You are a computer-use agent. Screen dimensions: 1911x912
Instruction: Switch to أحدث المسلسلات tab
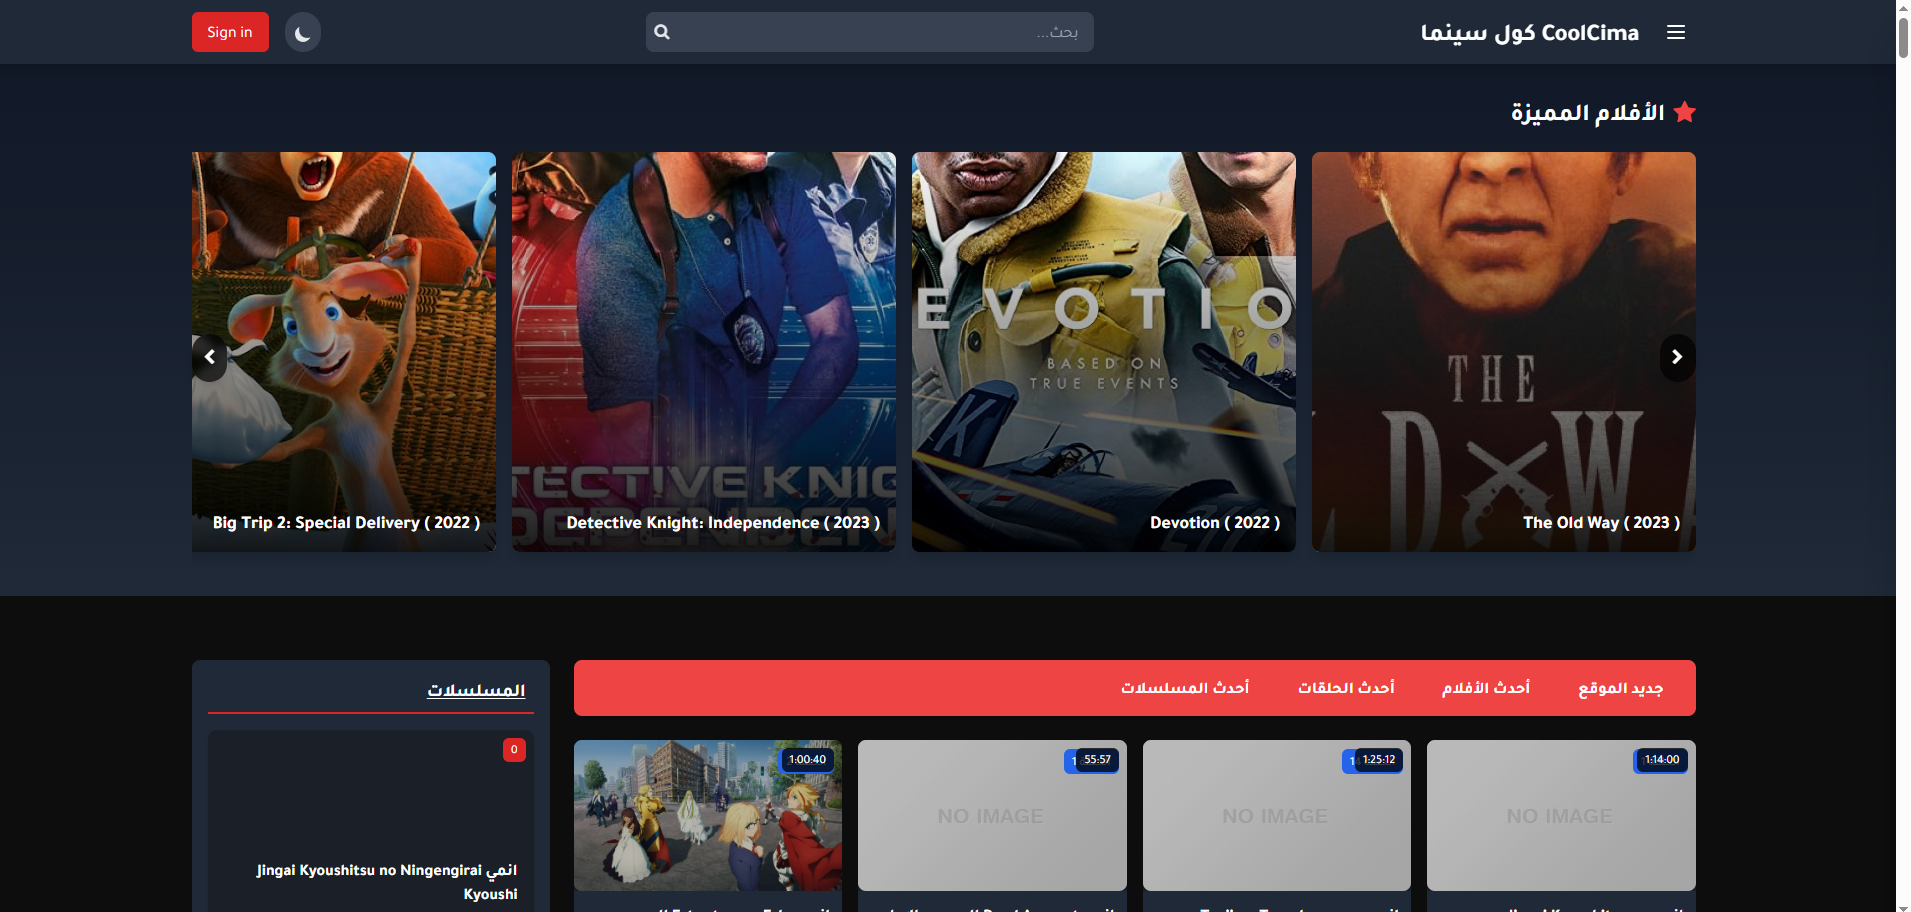[1184, 688]
